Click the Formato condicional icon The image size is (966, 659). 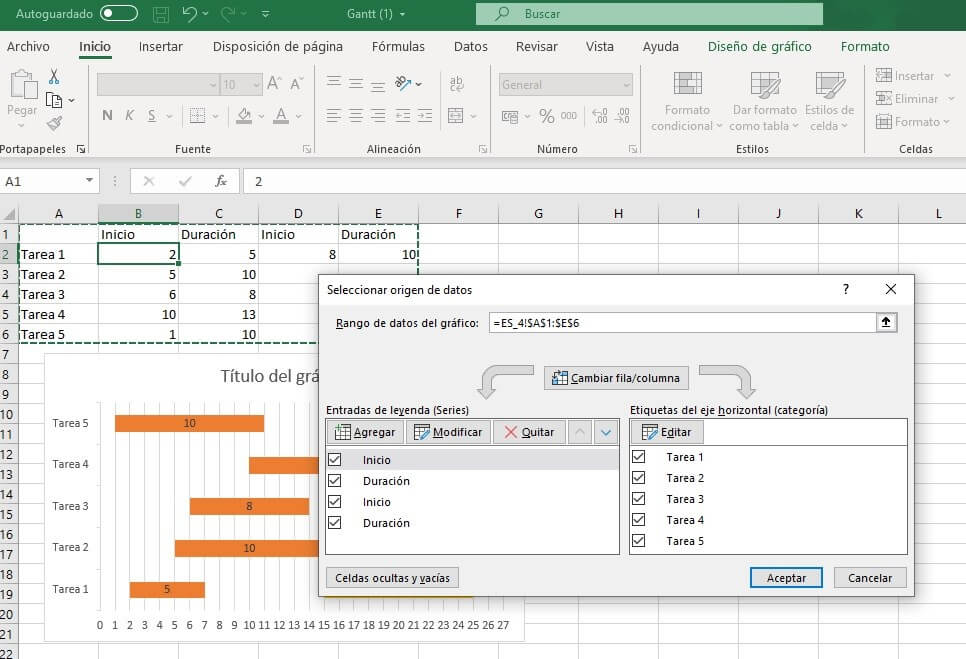687,84
